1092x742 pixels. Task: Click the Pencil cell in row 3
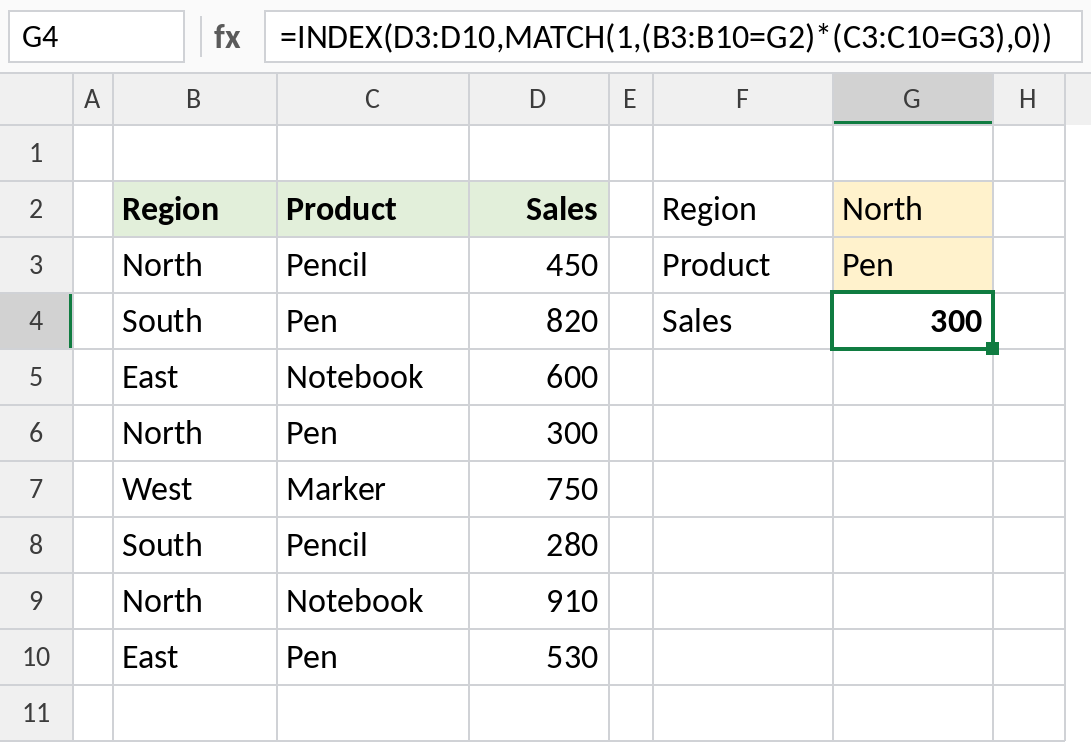tap(373, 265)
